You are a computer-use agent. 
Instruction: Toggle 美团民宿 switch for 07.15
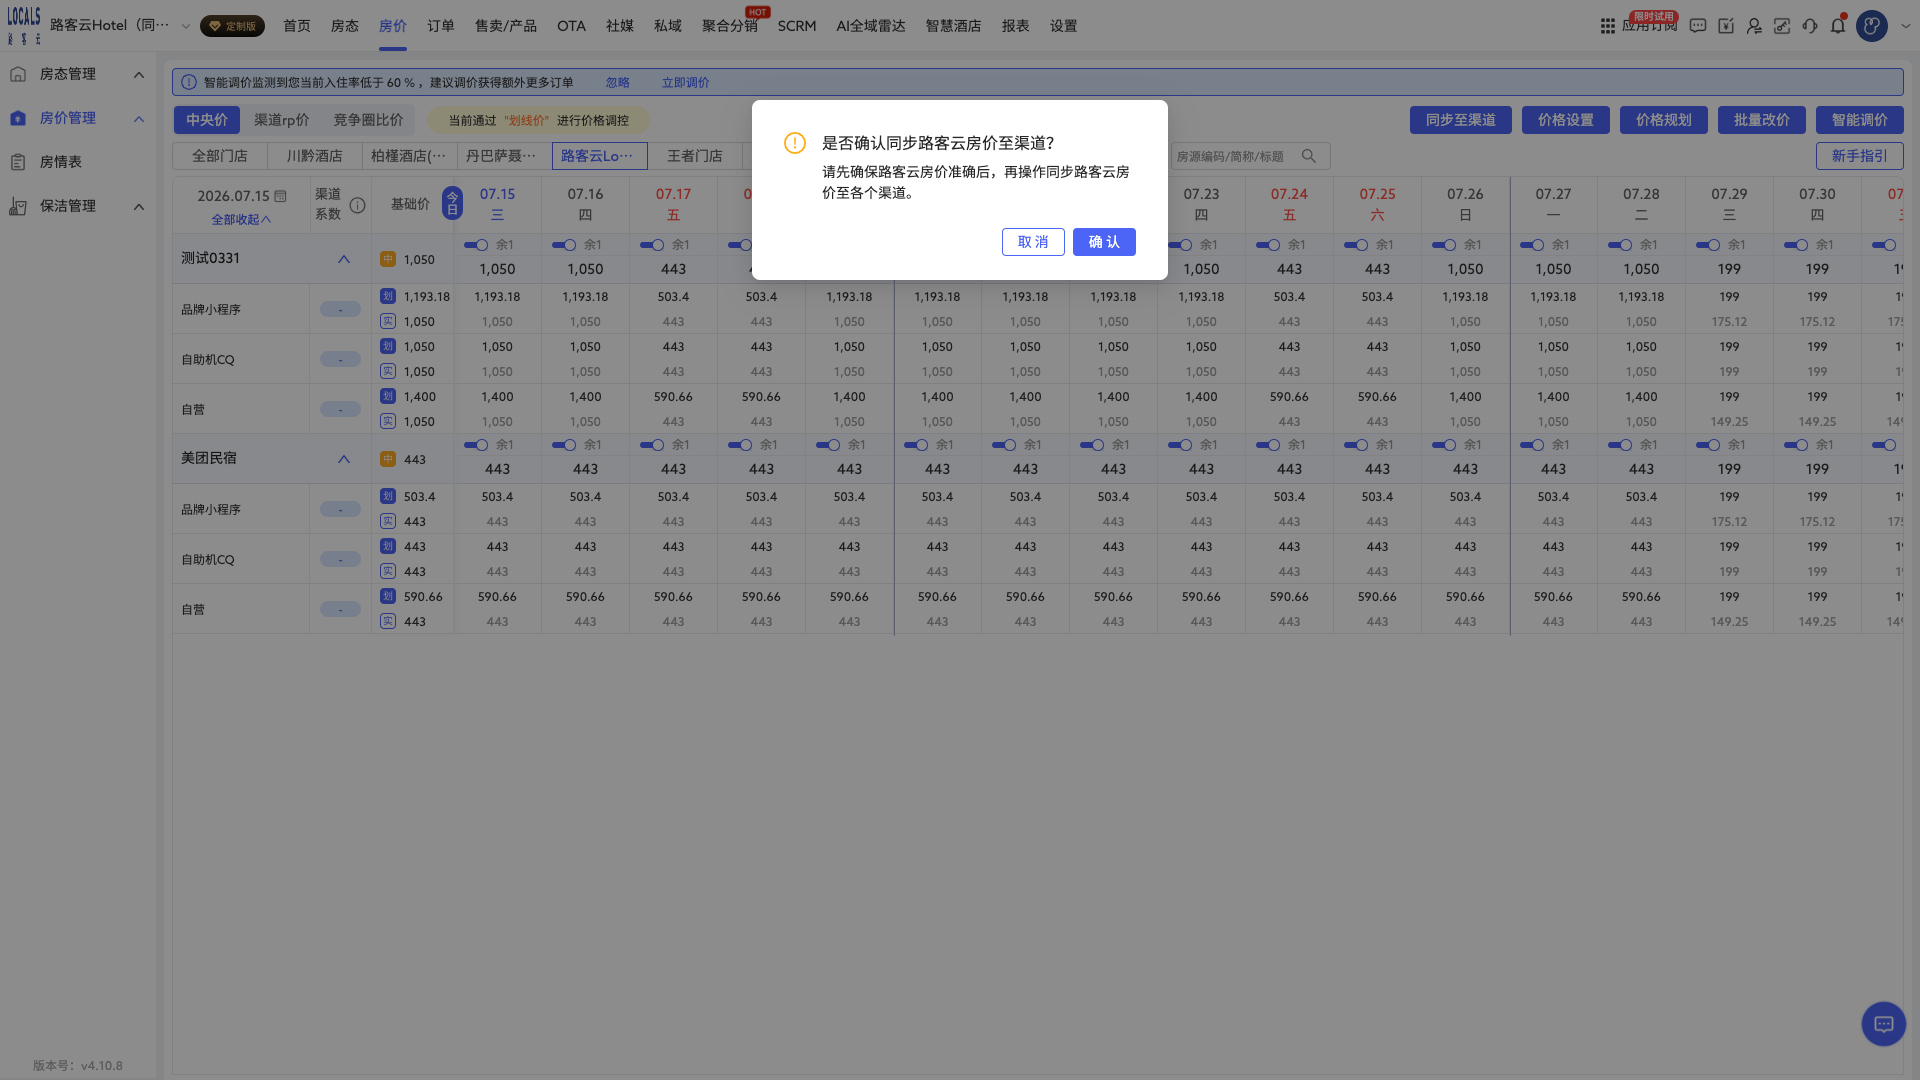coord(476,445)
